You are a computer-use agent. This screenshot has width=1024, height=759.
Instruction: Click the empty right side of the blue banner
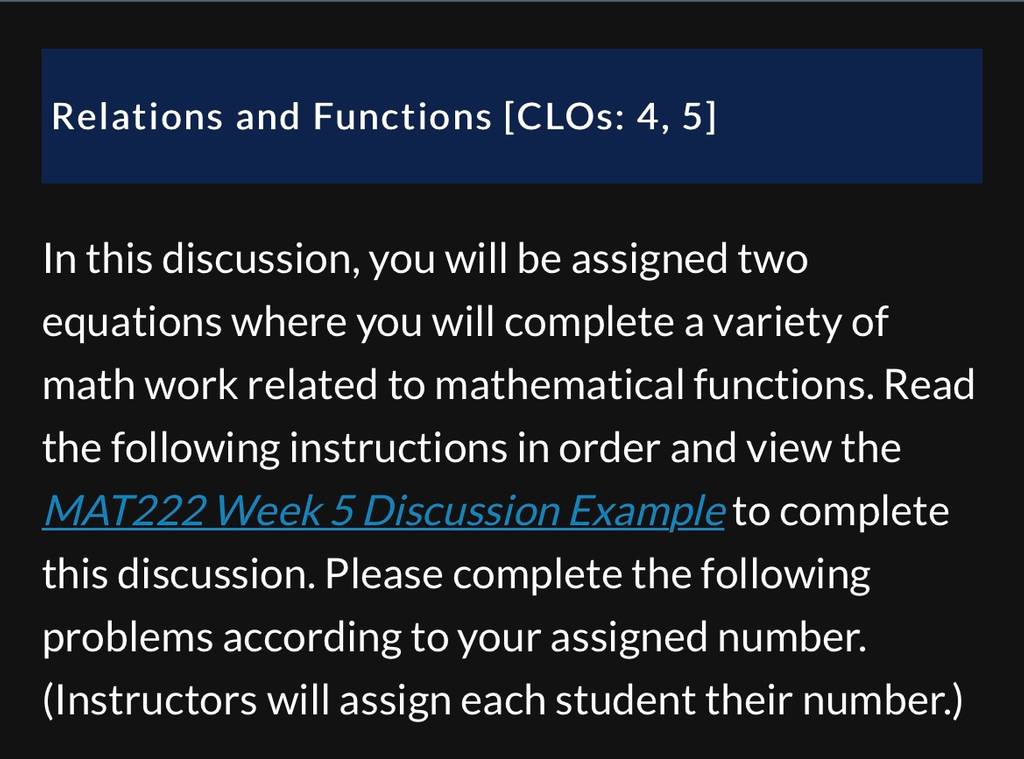pos(849,116)
